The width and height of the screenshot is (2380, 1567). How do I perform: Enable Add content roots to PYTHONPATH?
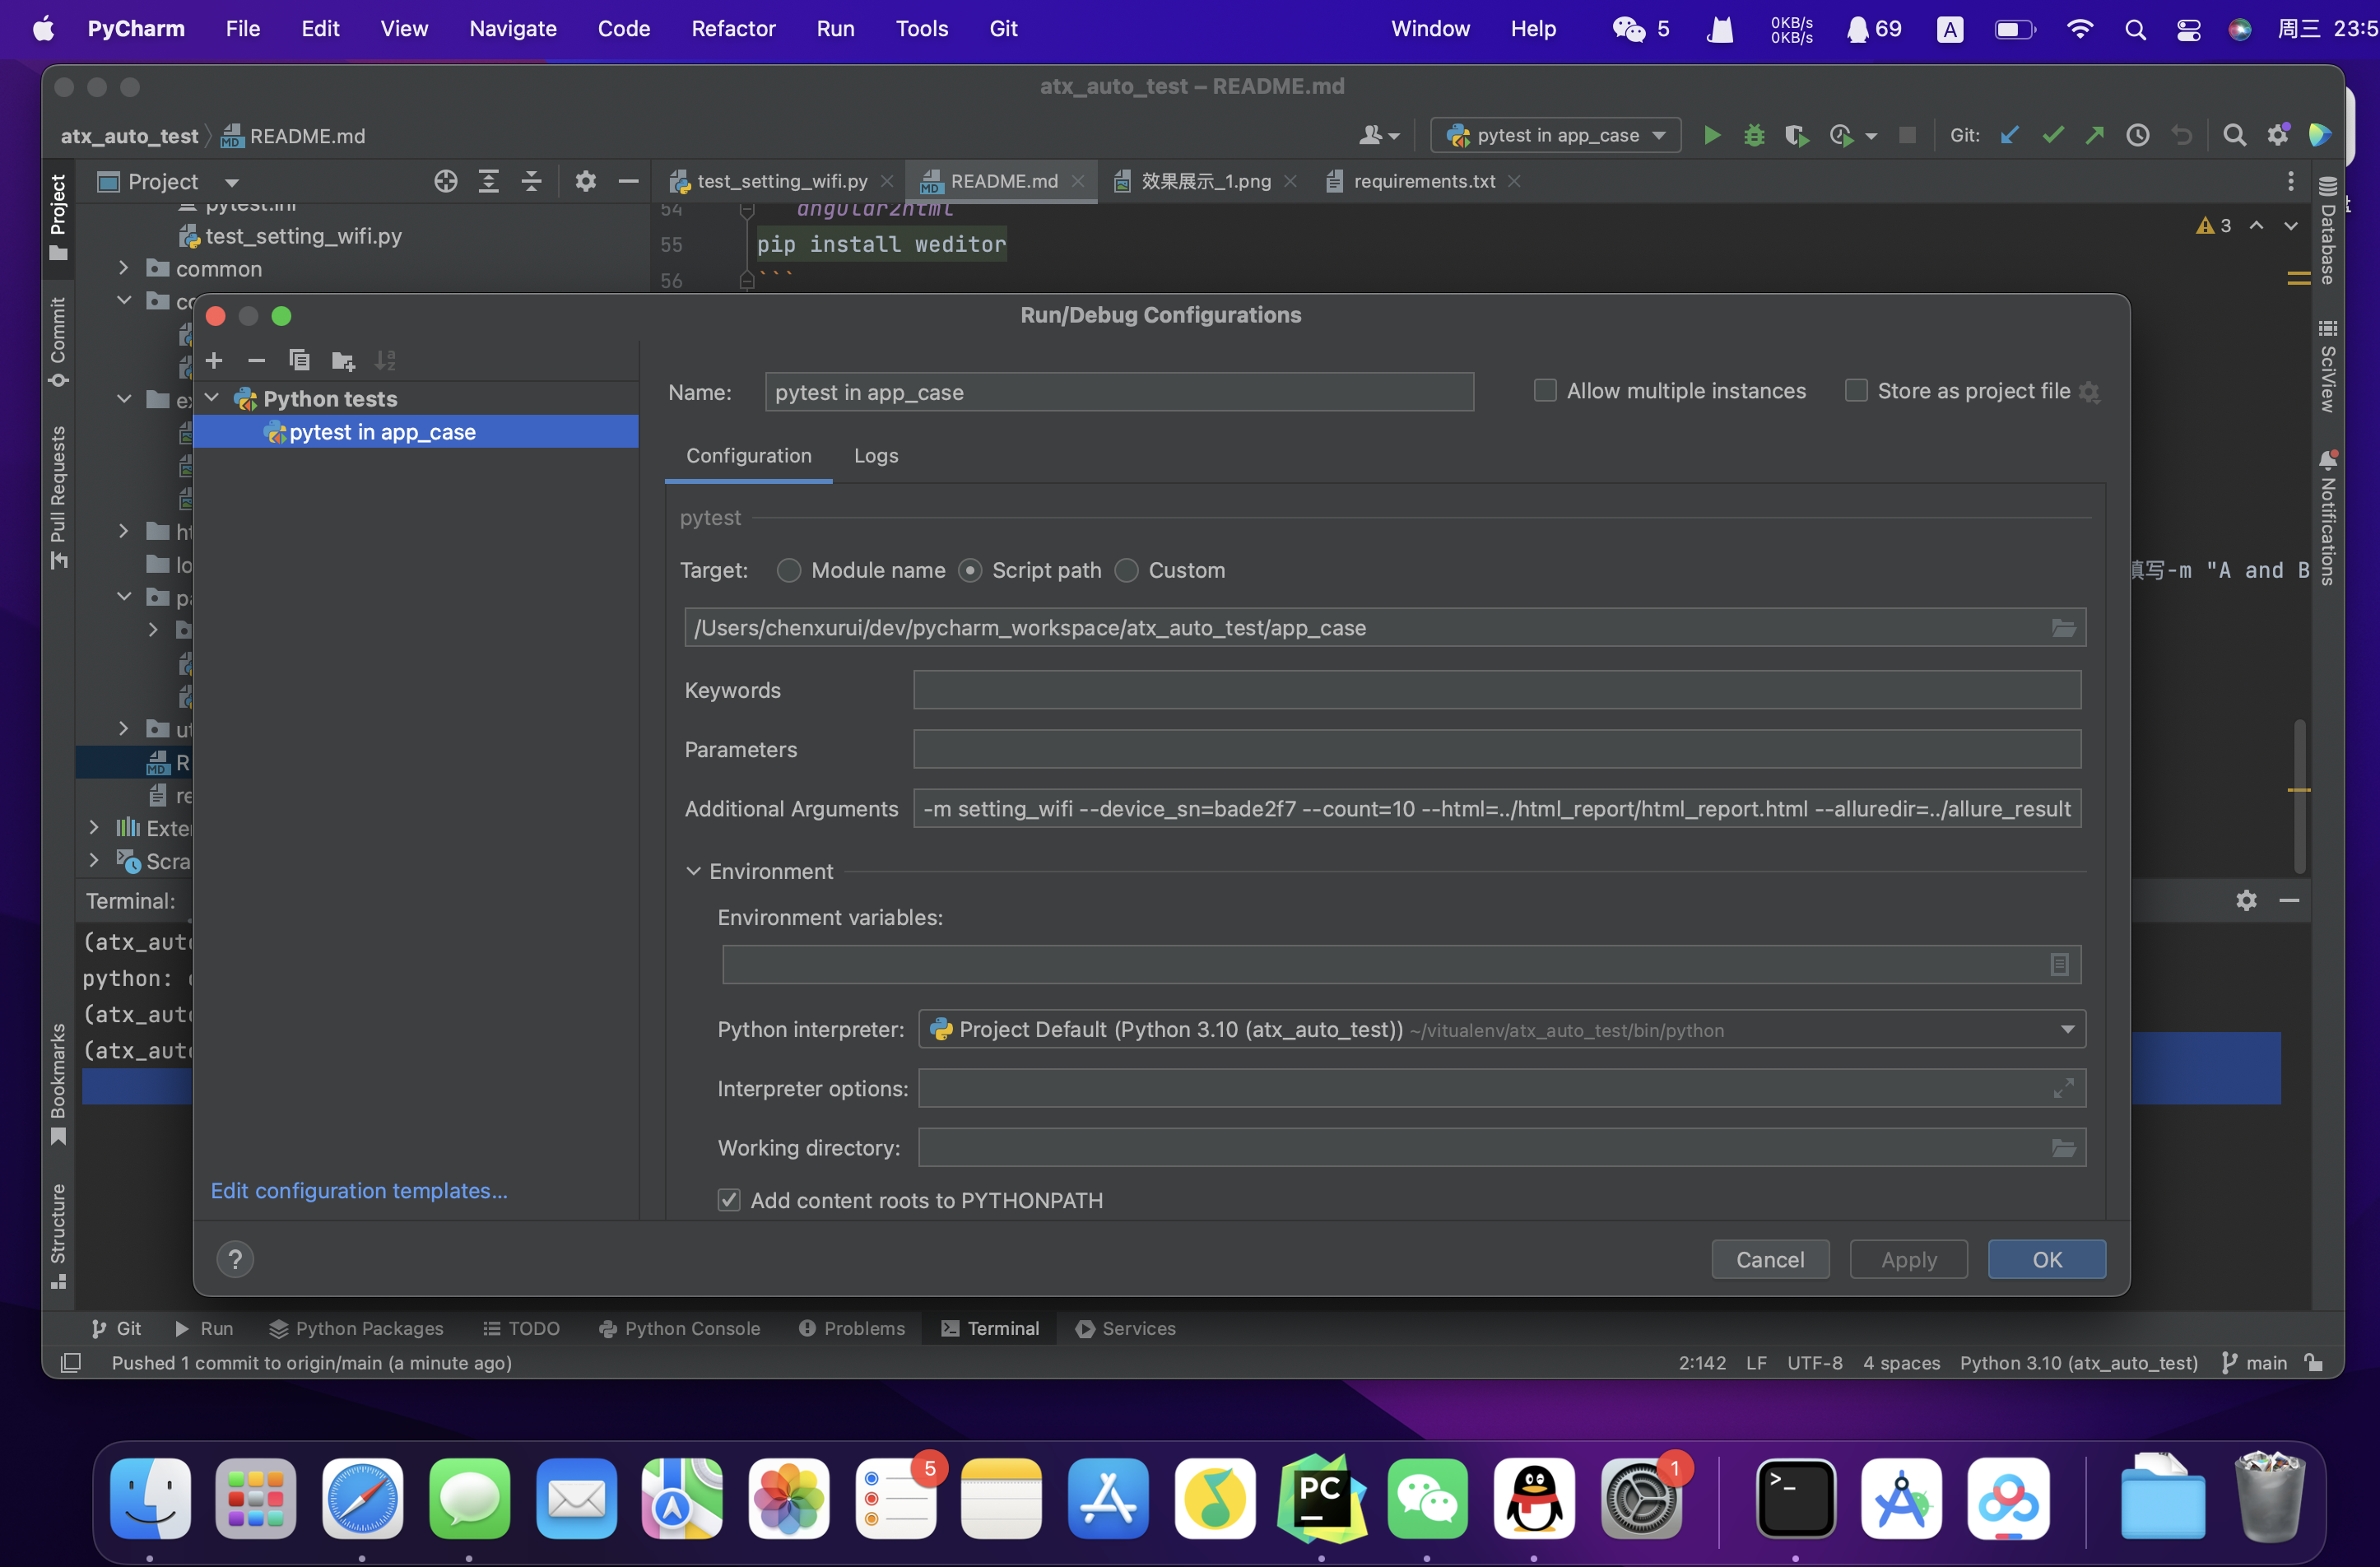(x=727, y=1198)
